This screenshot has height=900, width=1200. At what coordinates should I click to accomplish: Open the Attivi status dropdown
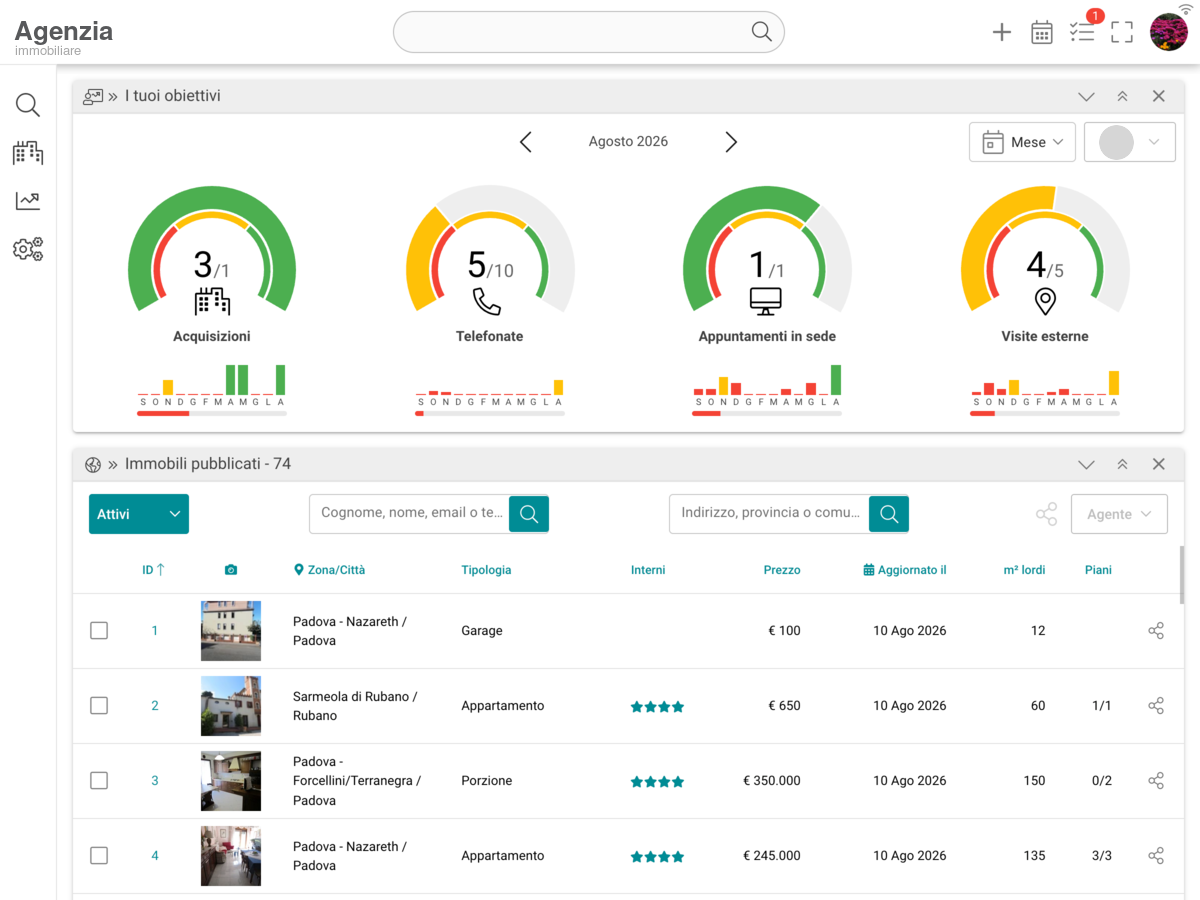point(139,514)
